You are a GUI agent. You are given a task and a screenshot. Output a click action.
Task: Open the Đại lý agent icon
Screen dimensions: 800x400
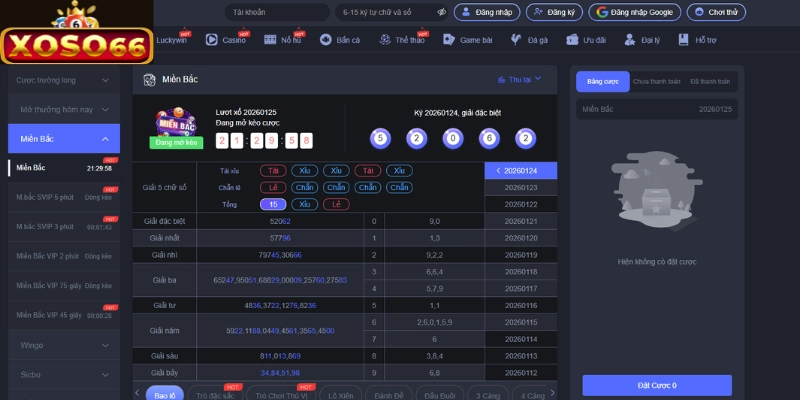[x=630, y=40]
